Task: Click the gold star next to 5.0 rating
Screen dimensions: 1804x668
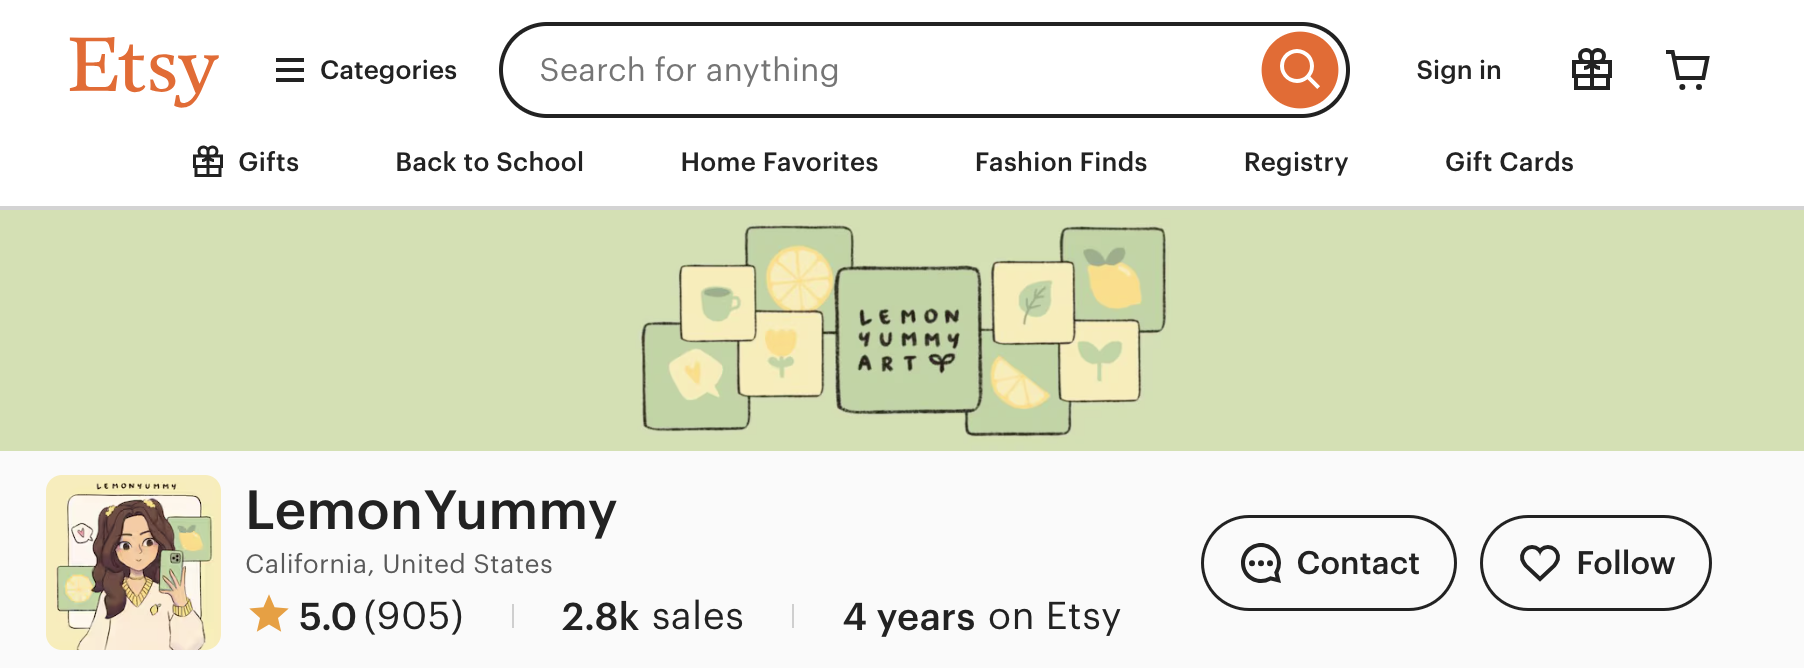Action: coord(268,616)
